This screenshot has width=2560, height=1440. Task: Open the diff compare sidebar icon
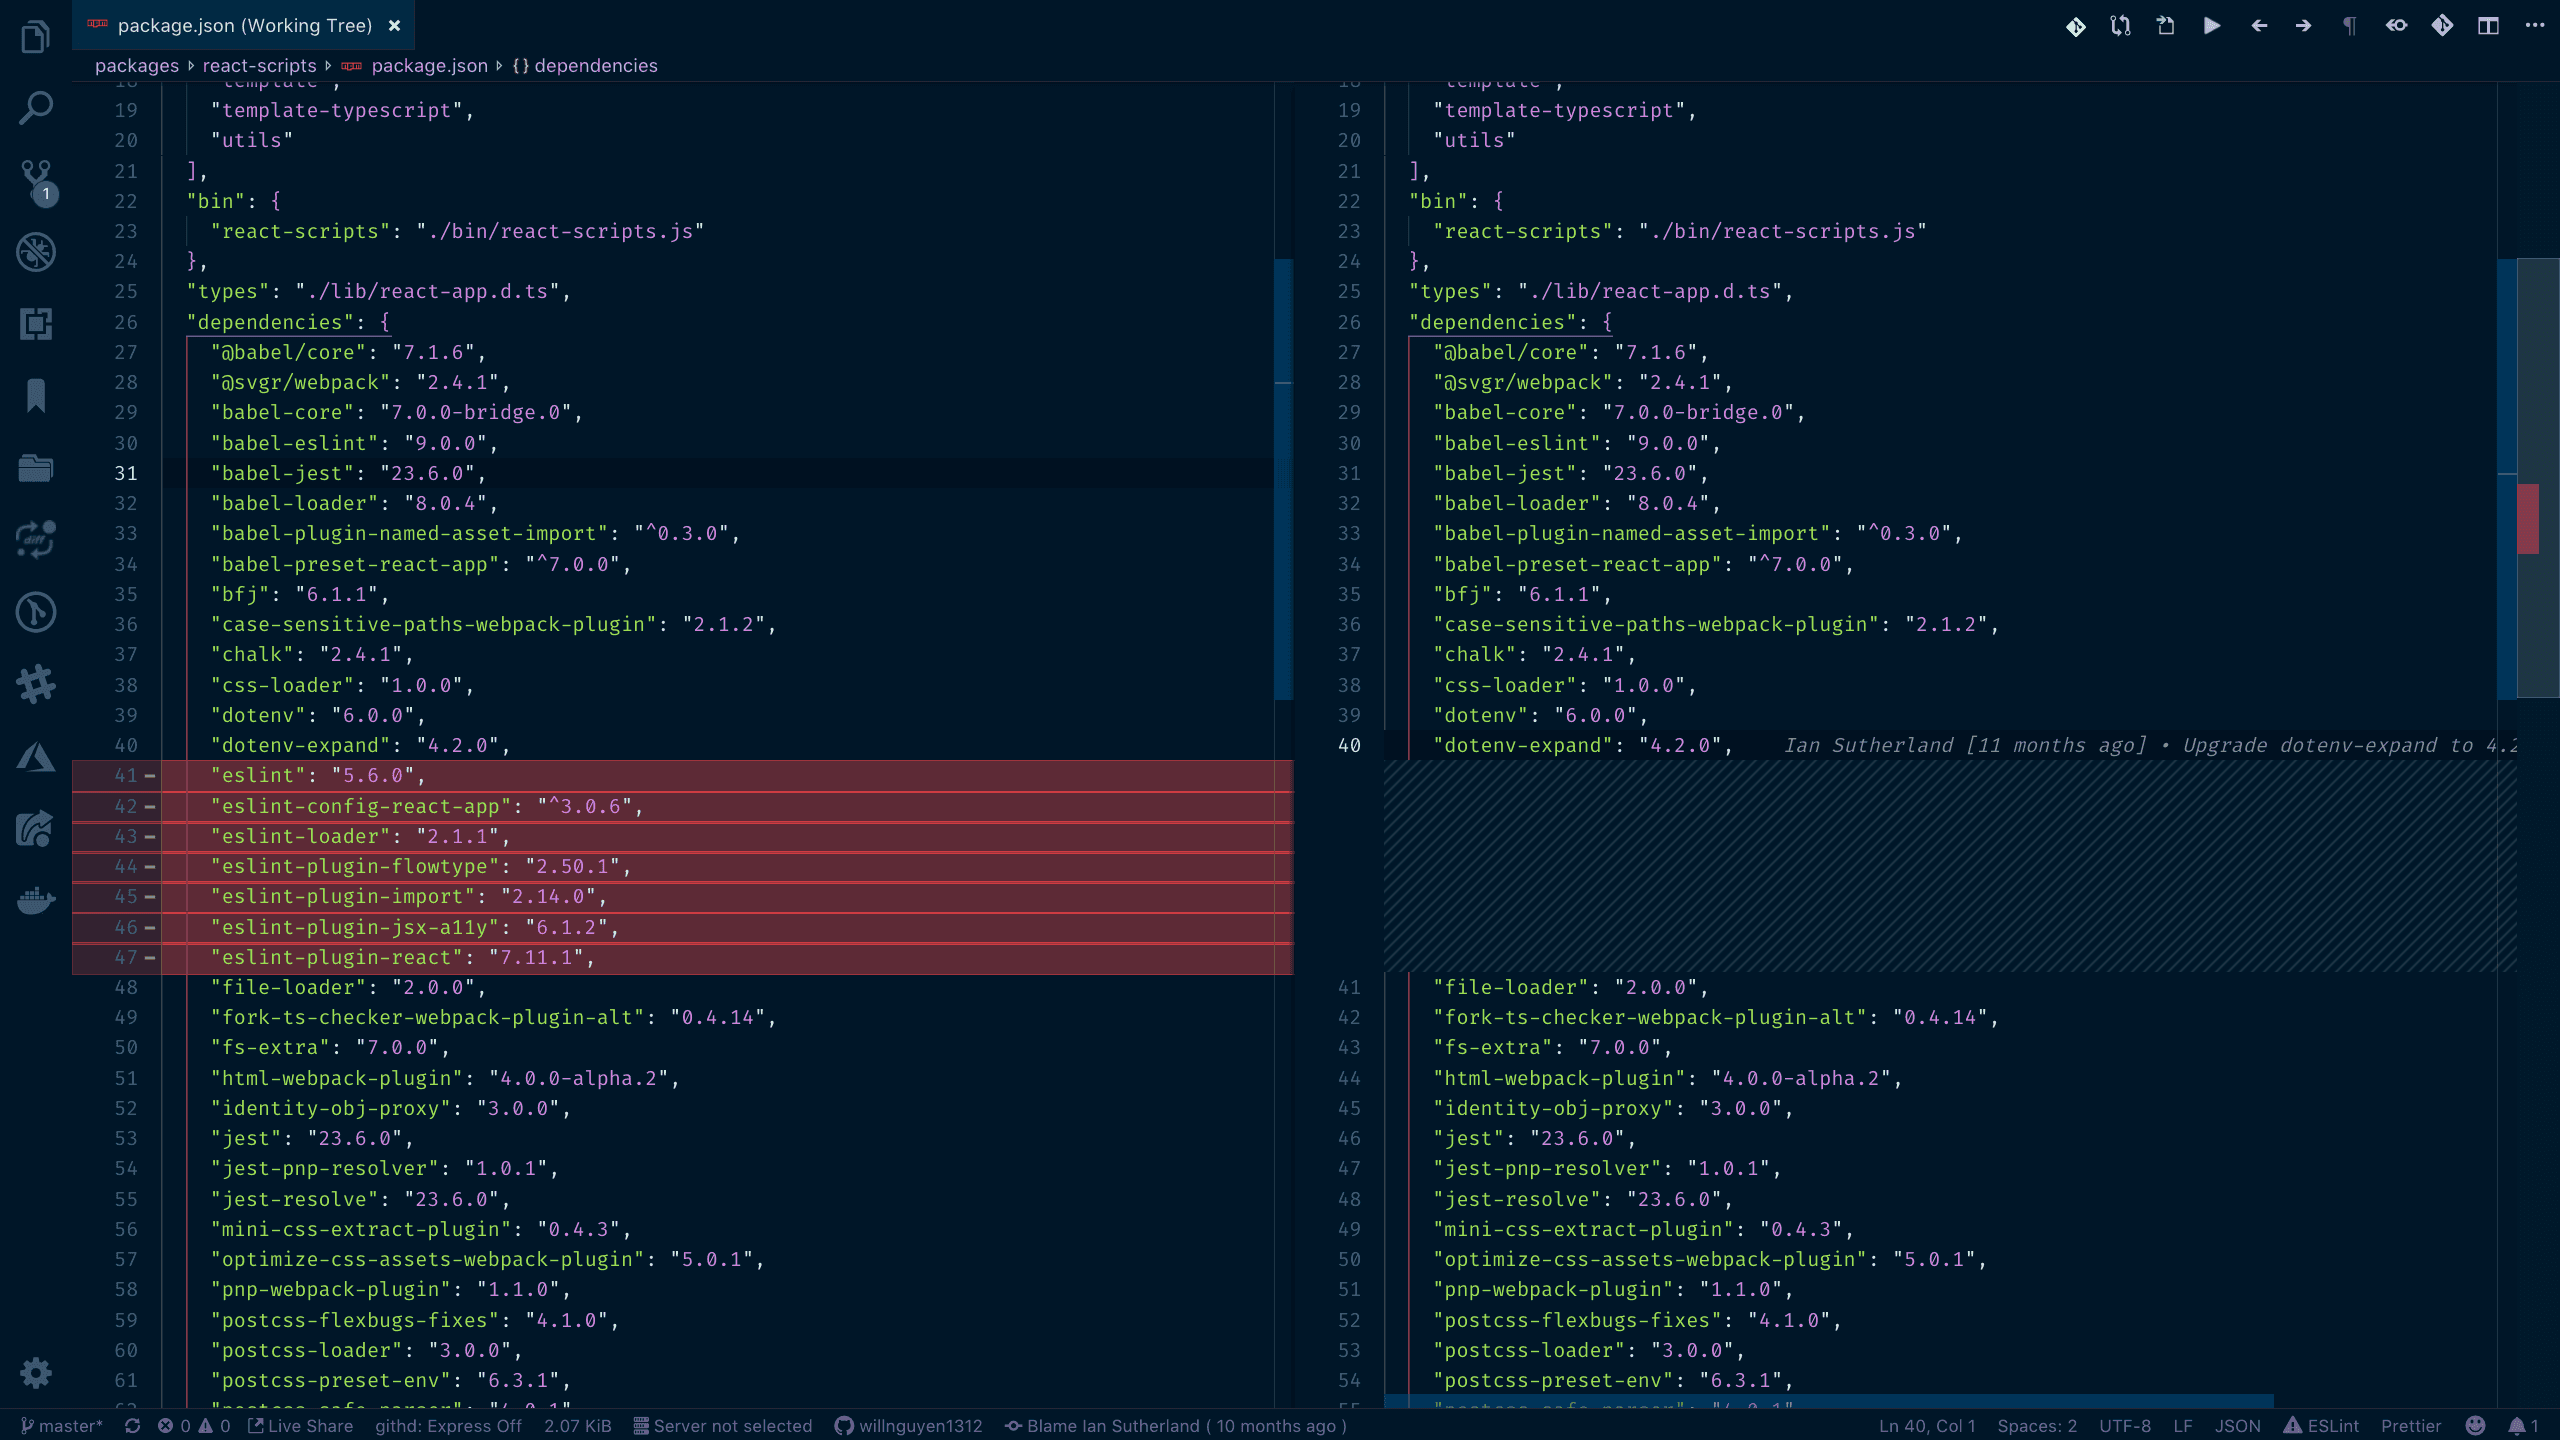coord(36,540)
